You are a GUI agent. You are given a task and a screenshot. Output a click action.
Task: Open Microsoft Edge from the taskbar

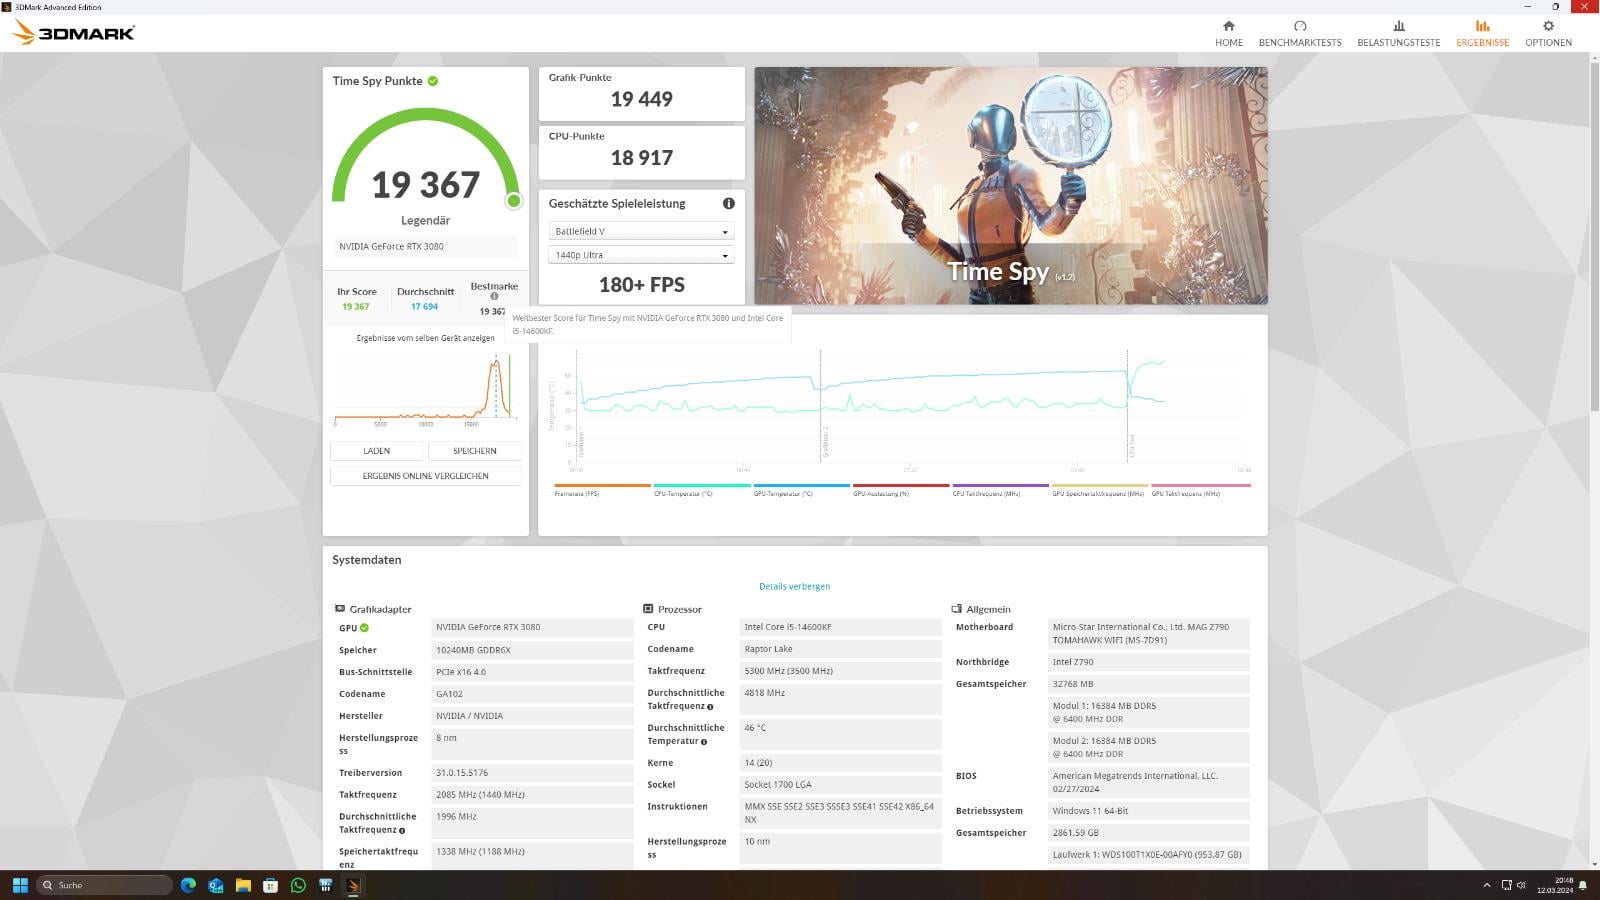tap(188, 885)
